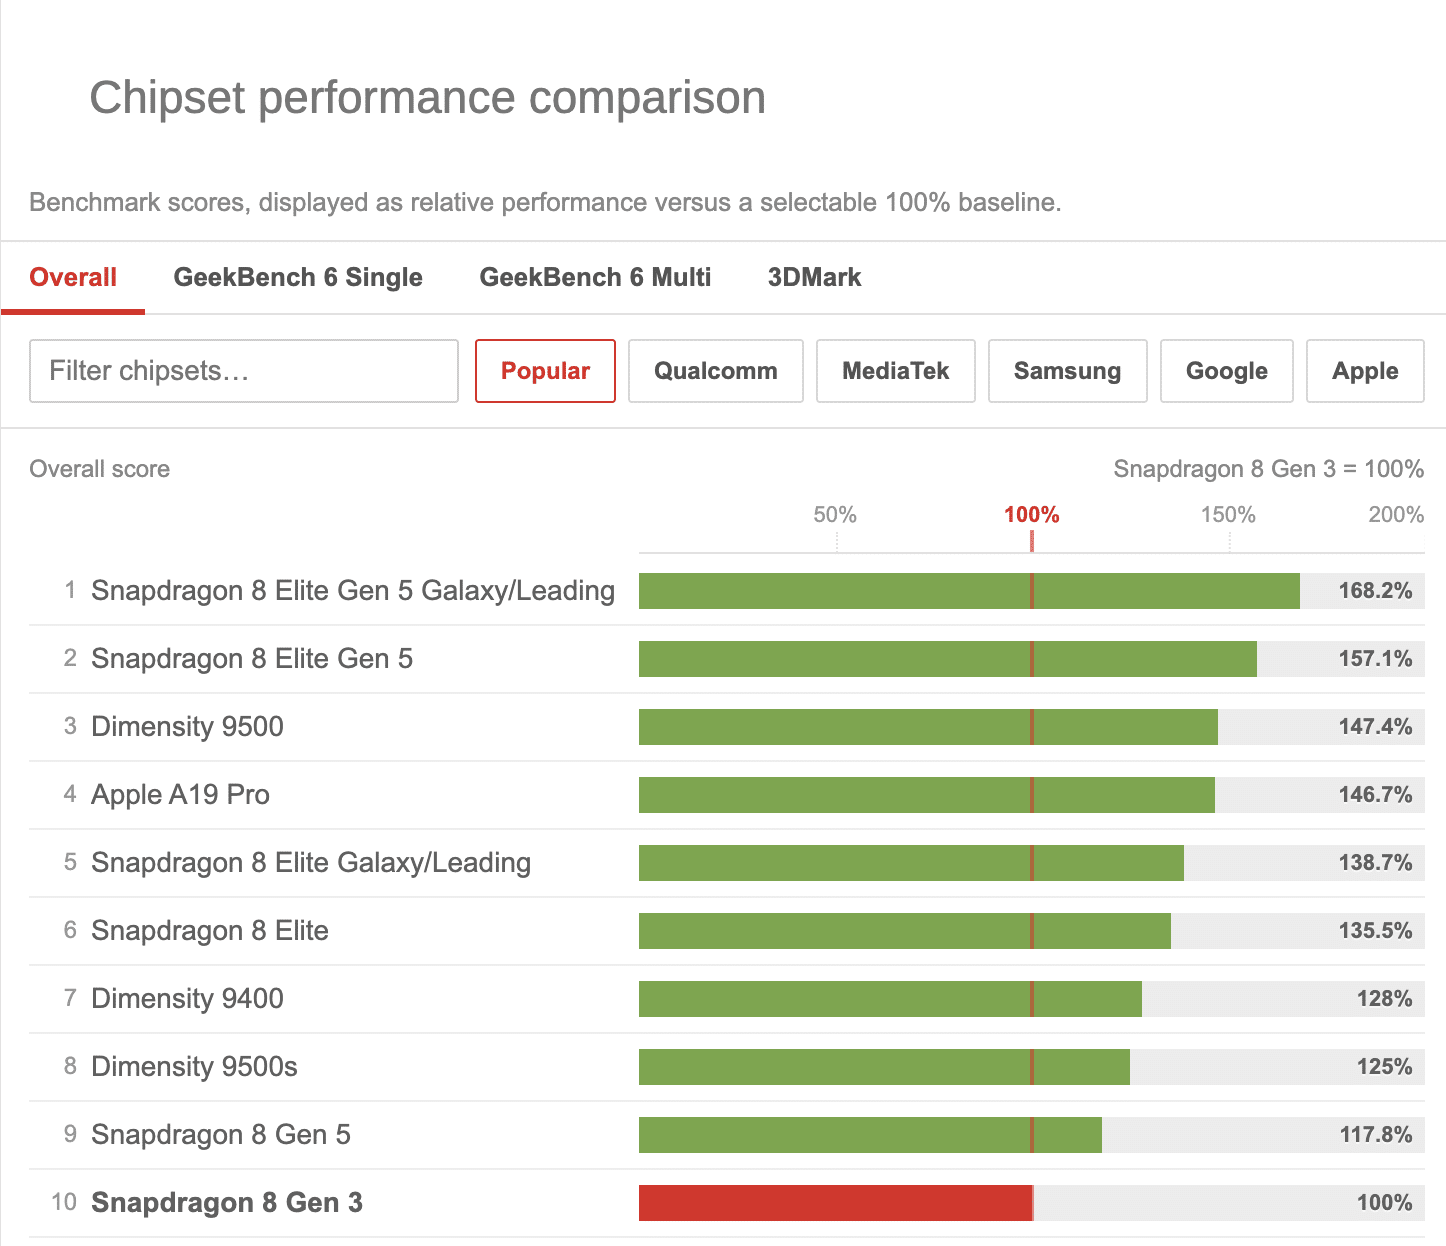This screenshot has width=1446, height=1246.
Task: Switch to the 3DMark tab
Action: pos(814,277)
